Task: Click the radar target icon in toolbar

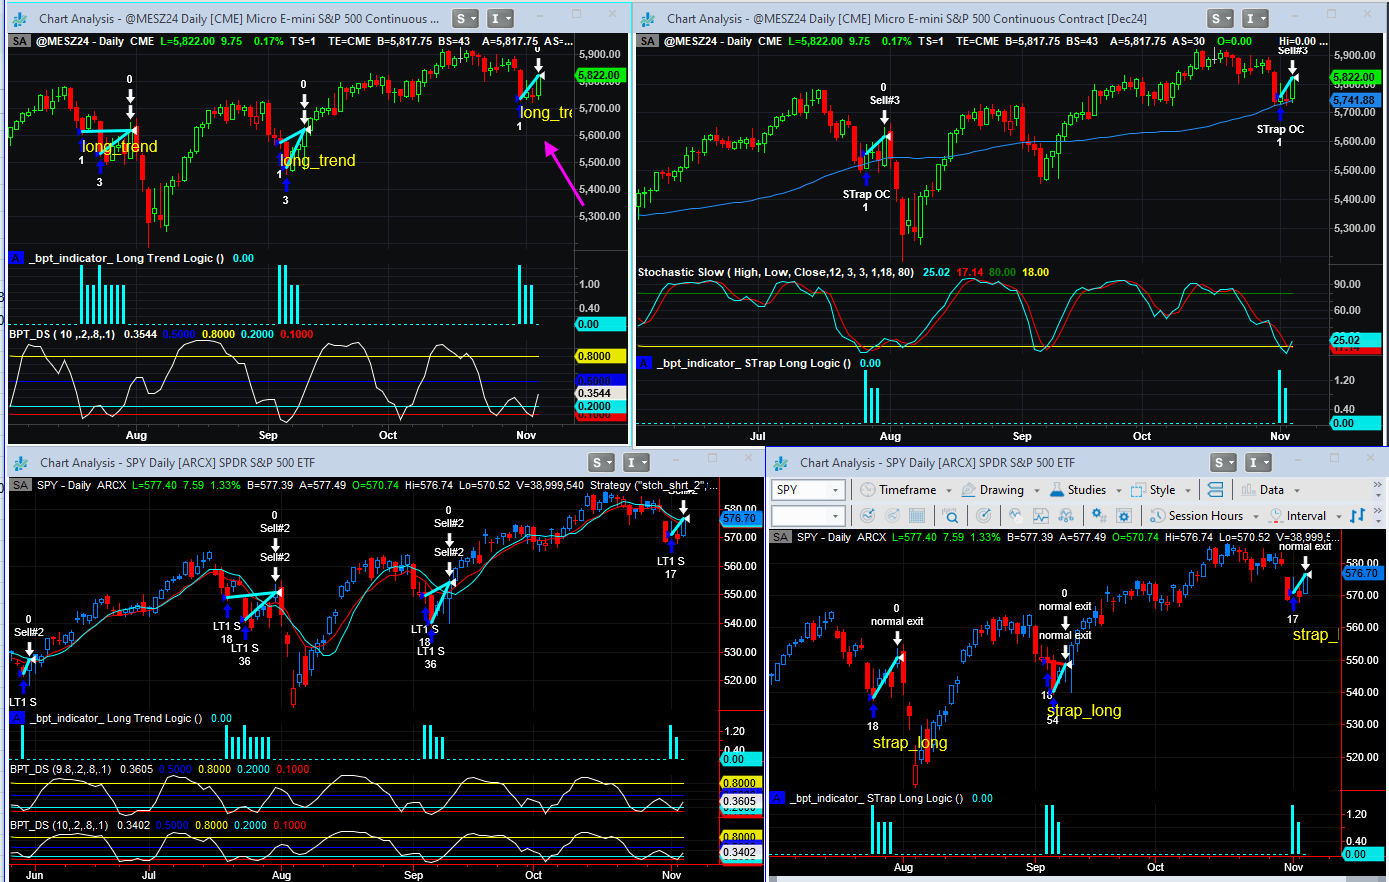Action: tap(984, 516)
